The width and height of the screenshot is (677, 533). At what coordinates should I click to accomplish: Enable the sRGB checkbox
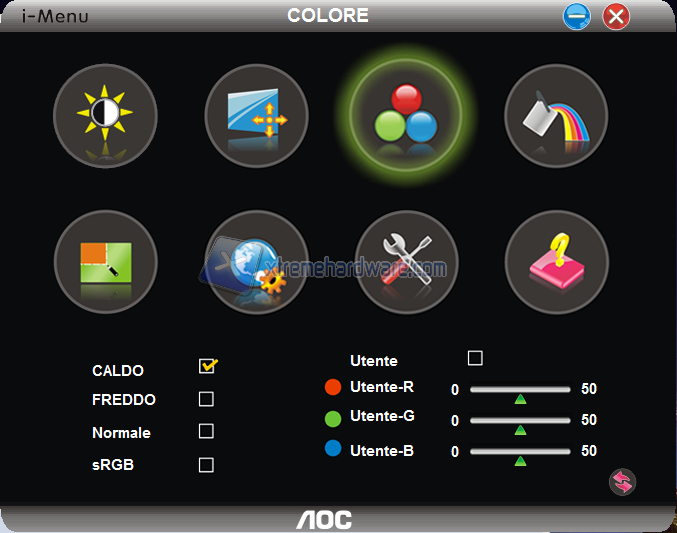206,465
